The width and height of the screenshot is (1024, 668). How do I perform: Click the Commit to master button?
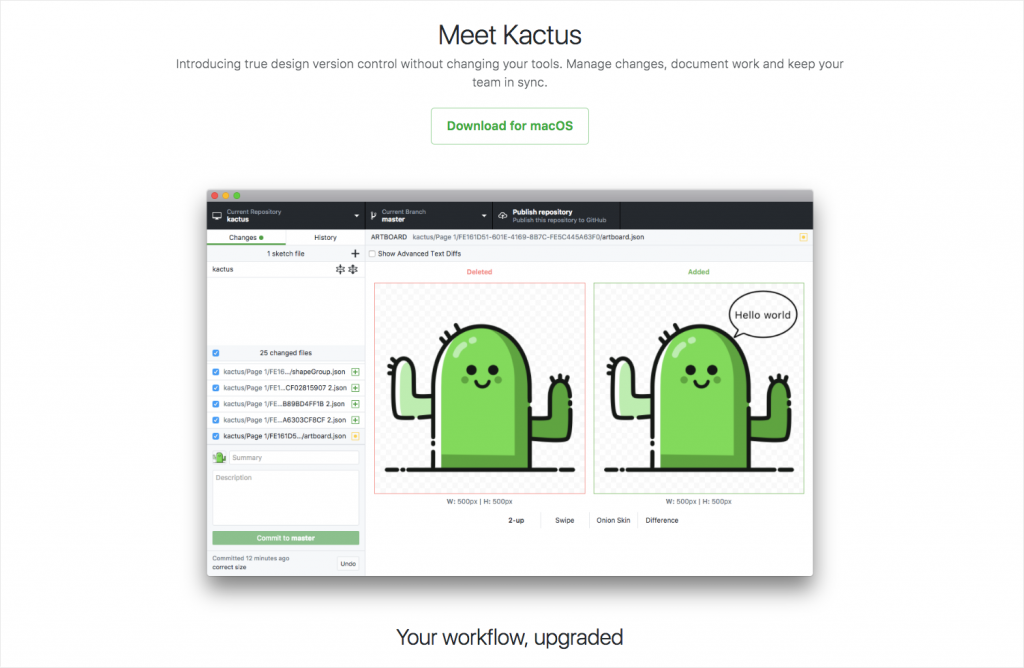[285, 538]
